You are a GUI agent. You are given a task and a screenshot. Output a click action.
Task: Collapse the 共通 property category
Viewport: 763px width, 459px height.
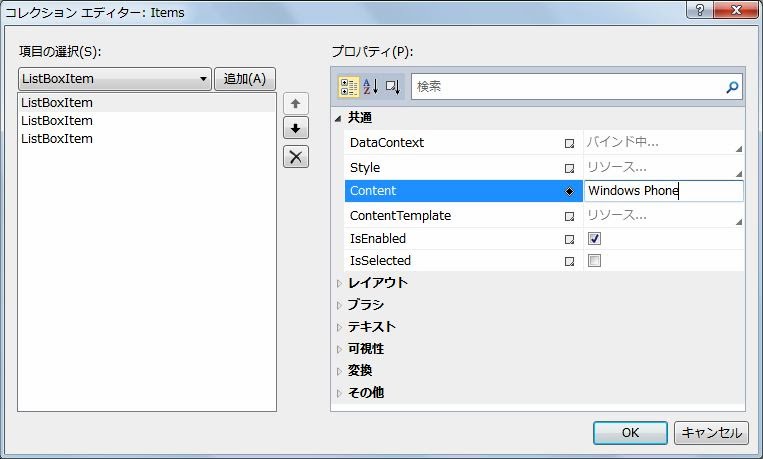pos(338,118)
